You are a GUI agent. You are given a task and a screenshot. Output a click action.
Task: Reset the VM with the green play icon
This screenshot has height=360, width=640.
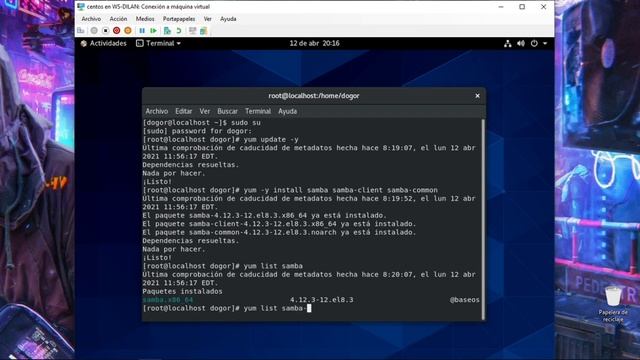[153, 31]
